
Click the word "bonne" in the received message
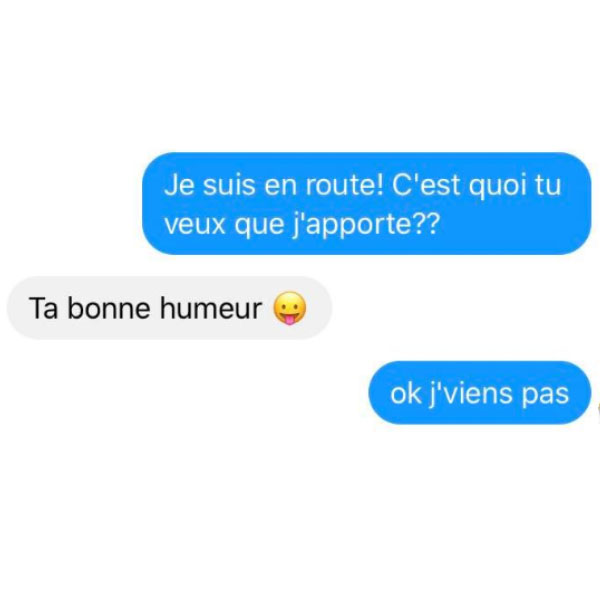click(x=109, y=308)
